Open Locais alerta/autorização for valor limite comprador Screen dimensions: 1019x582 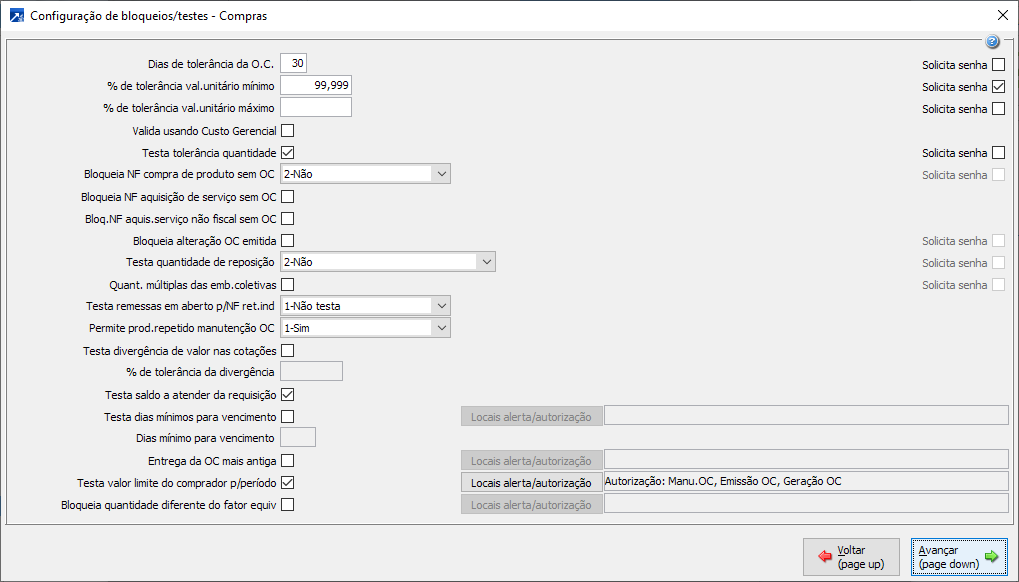point(531,482)
